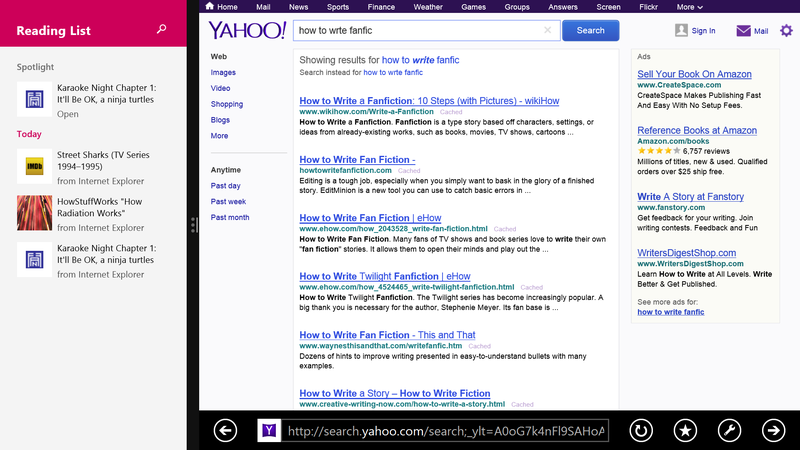Expand More search categories
The width and height of the screenshot is (800, 450).
(219, 136)
